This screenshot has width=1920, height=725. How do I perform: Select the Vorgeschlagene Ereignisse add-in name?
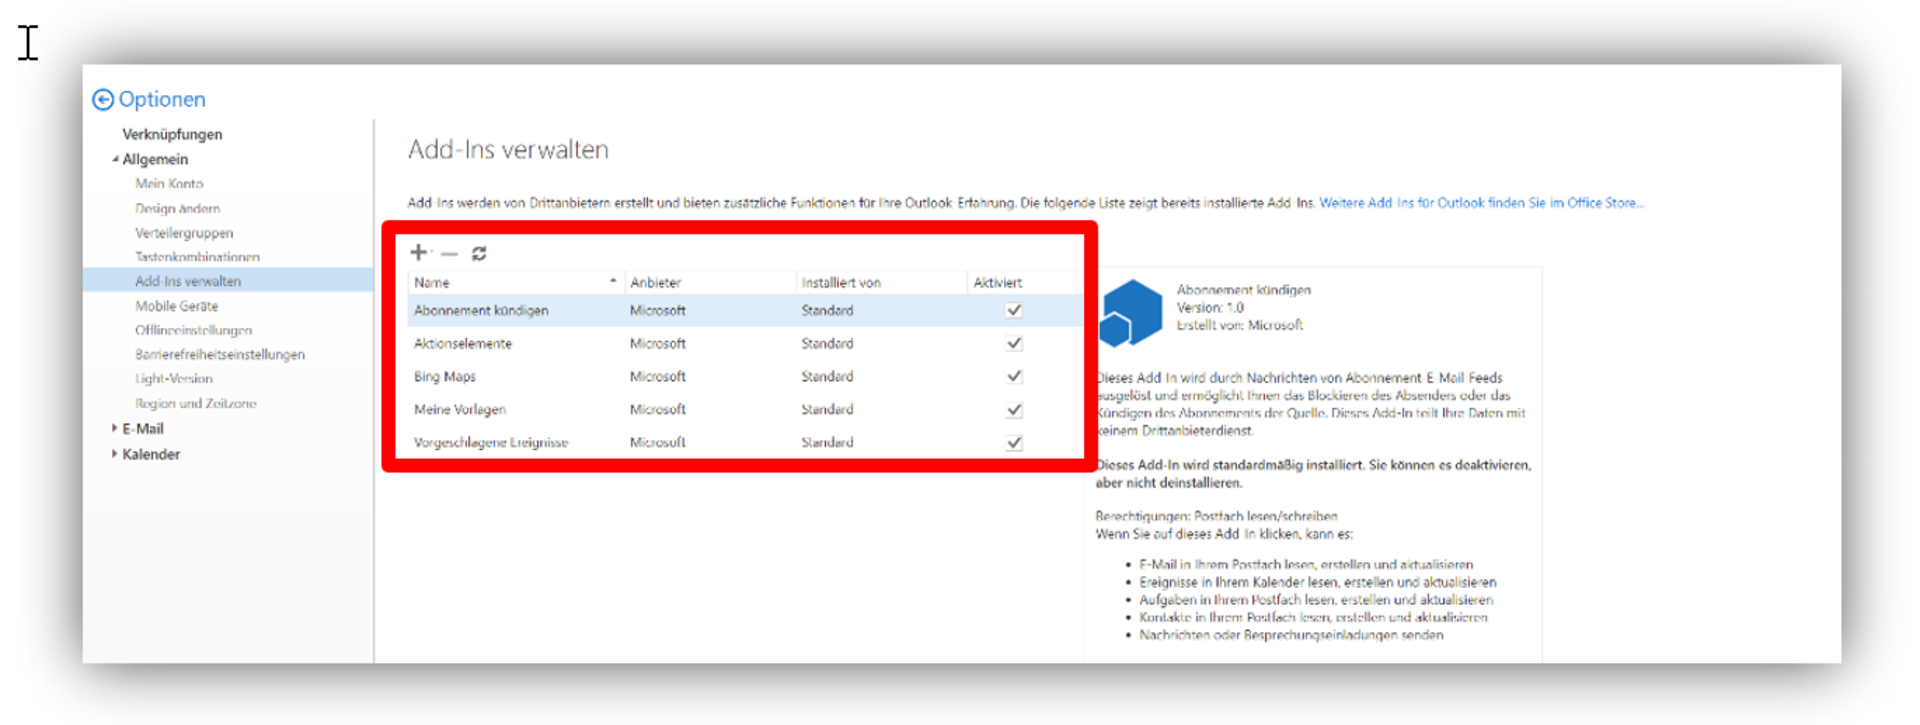click(x=491, y=442)
